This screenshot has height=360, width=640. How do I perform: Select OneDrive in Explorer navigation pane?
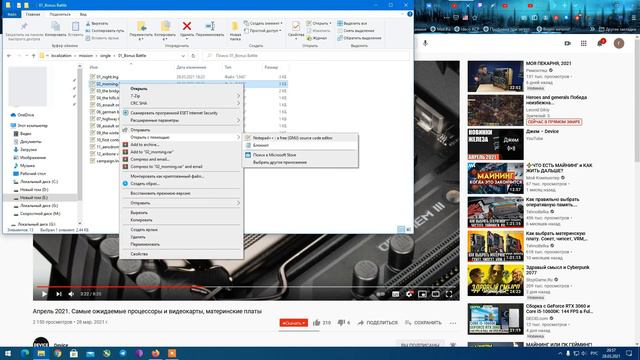[x=22, y=115]
